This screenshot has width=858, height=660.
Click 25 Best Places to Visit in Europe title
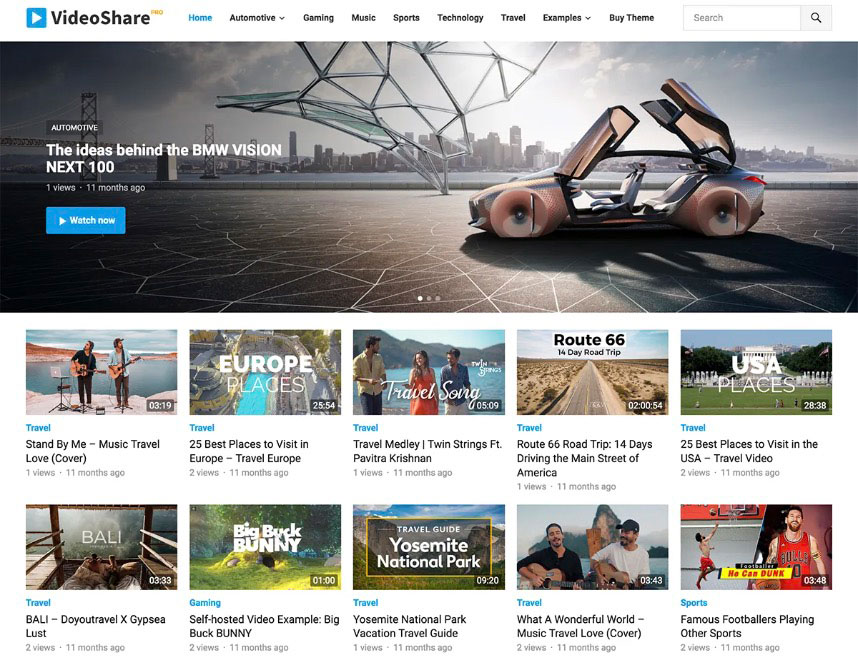(249, 451)
